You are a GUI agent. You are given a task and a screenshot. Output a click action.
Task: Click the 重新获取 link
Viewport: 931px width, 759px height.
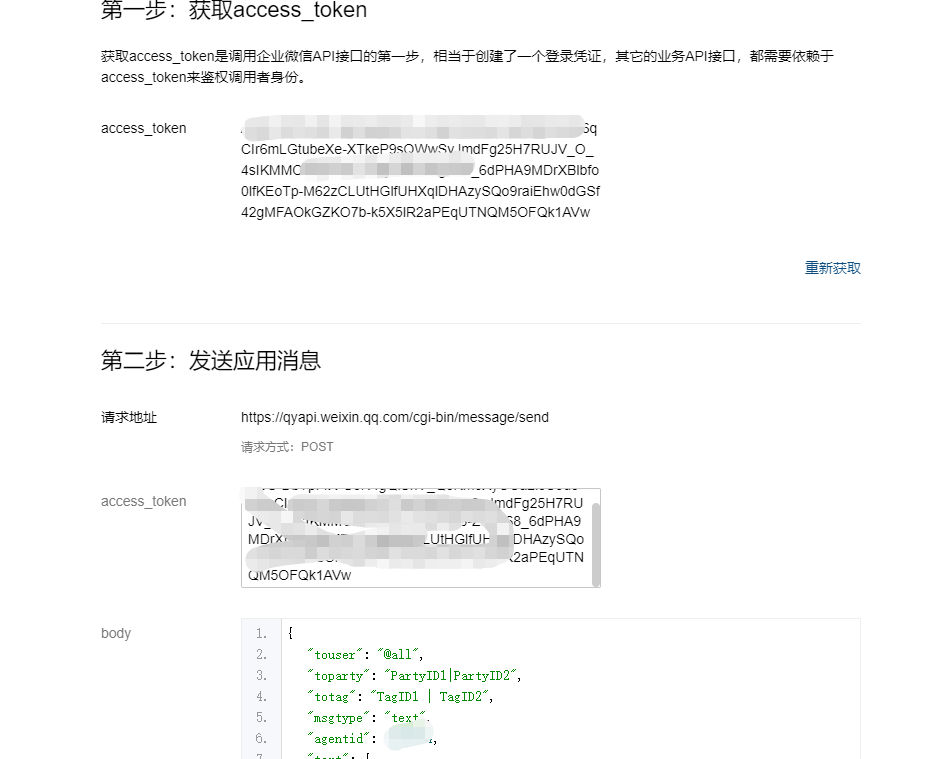click(832, 268)
